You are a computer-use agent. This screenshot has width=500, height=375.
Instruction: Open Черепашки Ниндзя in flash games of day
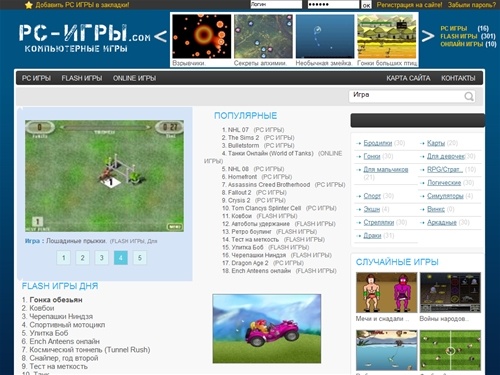coord(61,316)
